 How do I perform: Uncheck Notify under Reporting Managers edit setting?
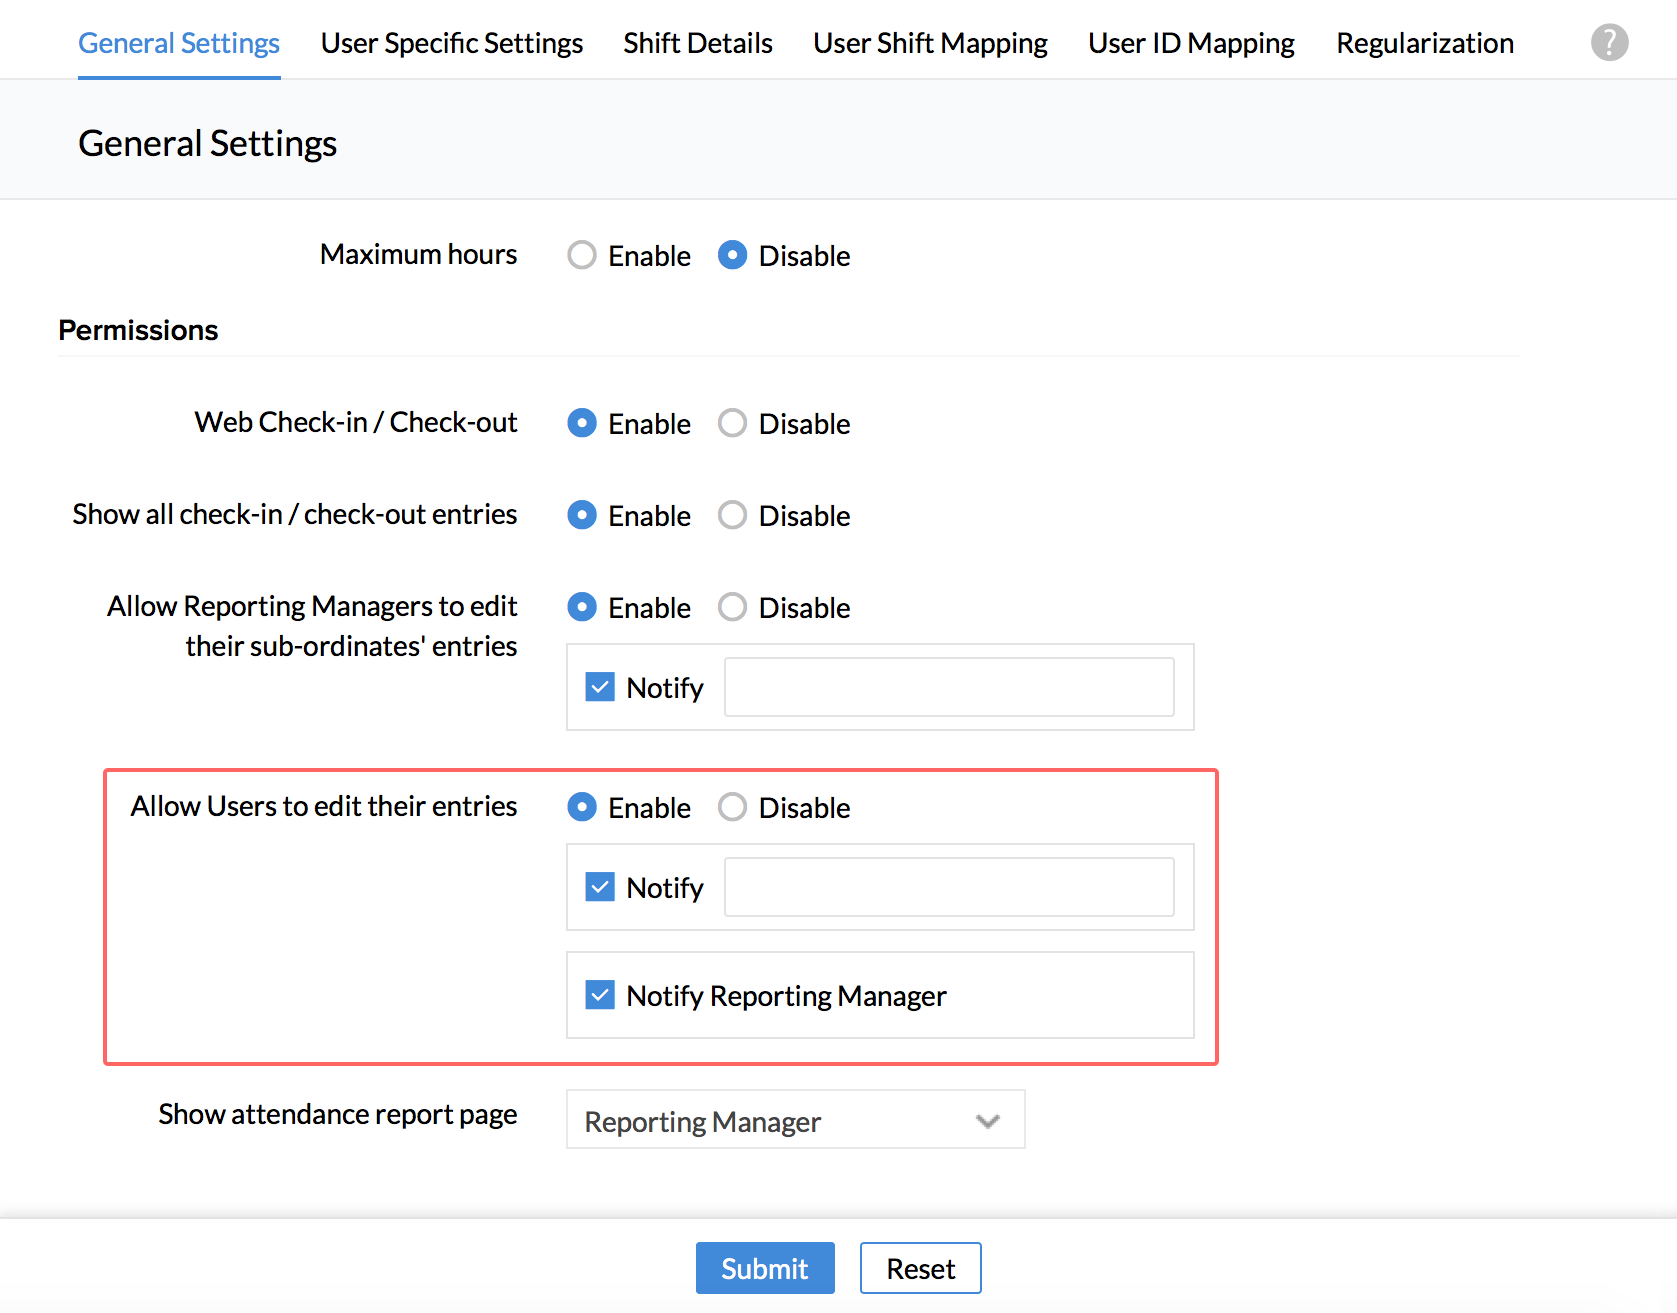pyautogui.click(x=600, y=687)
